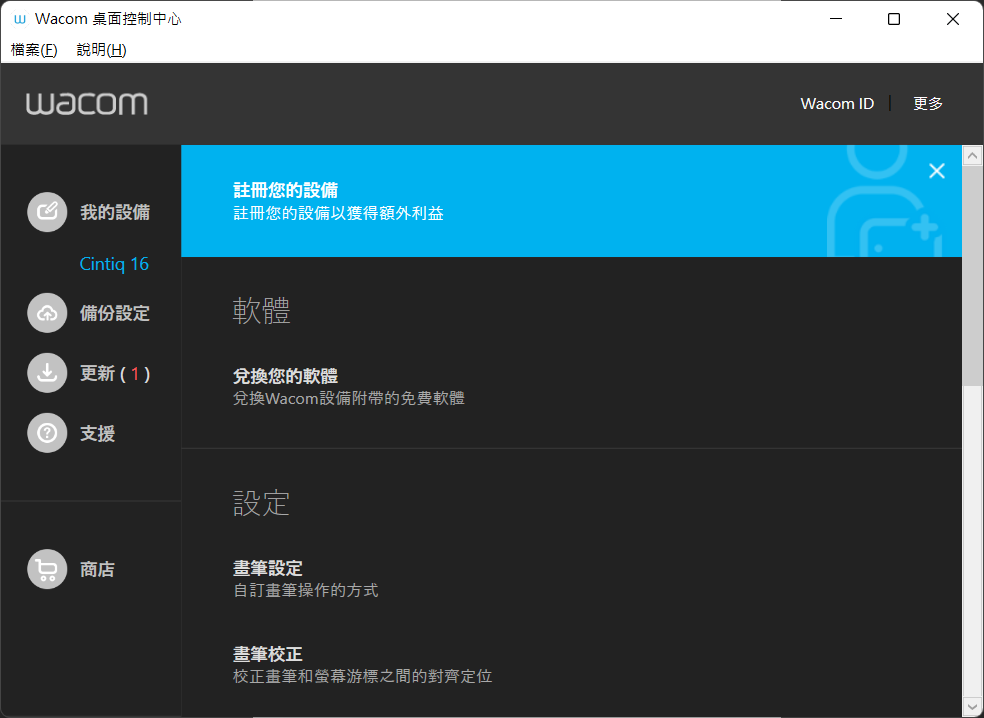Click 兌換您的軟體 option
Screen dimensions: 984x718
point(286,376)
